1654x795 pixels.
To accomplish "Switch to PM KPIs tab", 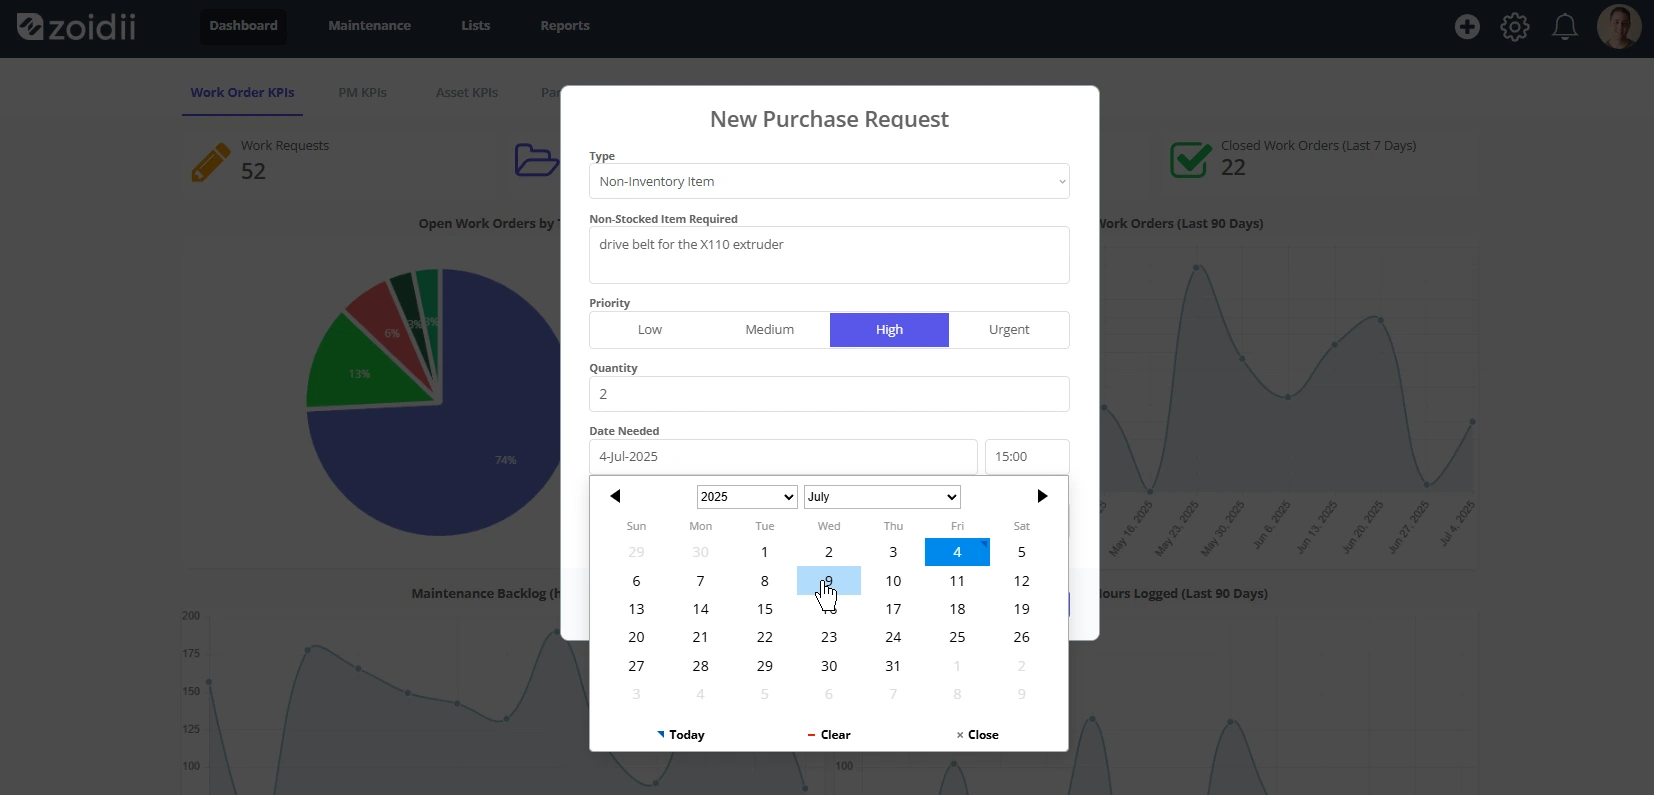I will 363,93.
